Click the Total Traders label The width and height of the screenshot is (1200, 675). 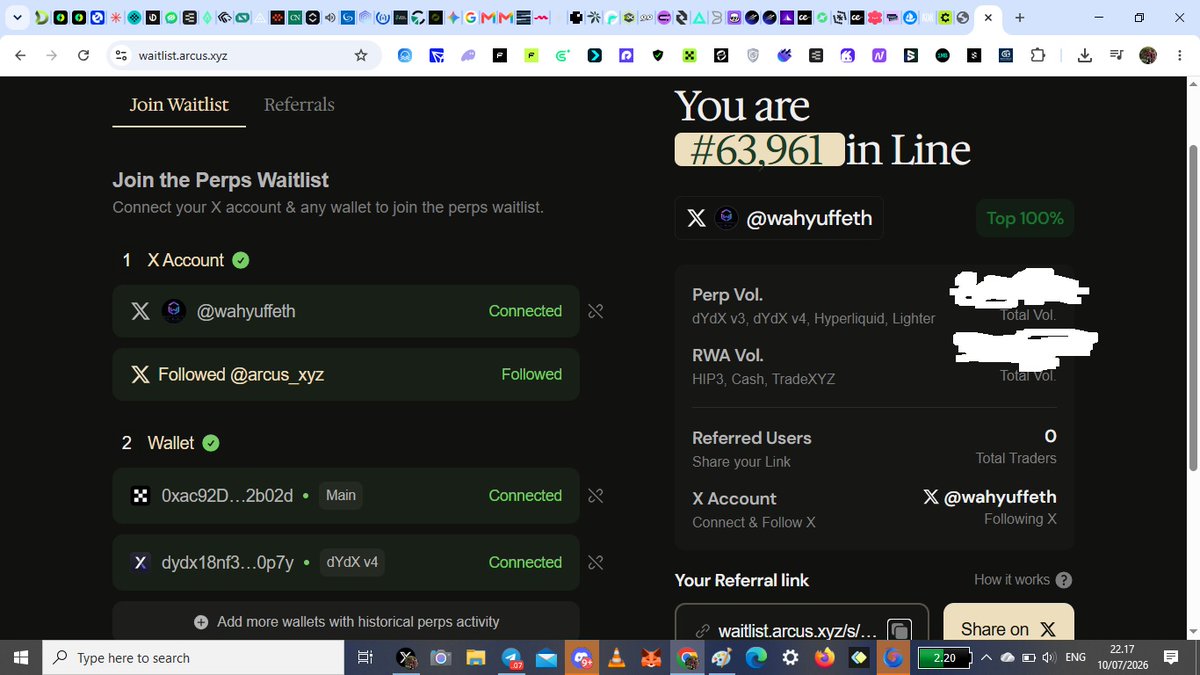coord(1016,458)
